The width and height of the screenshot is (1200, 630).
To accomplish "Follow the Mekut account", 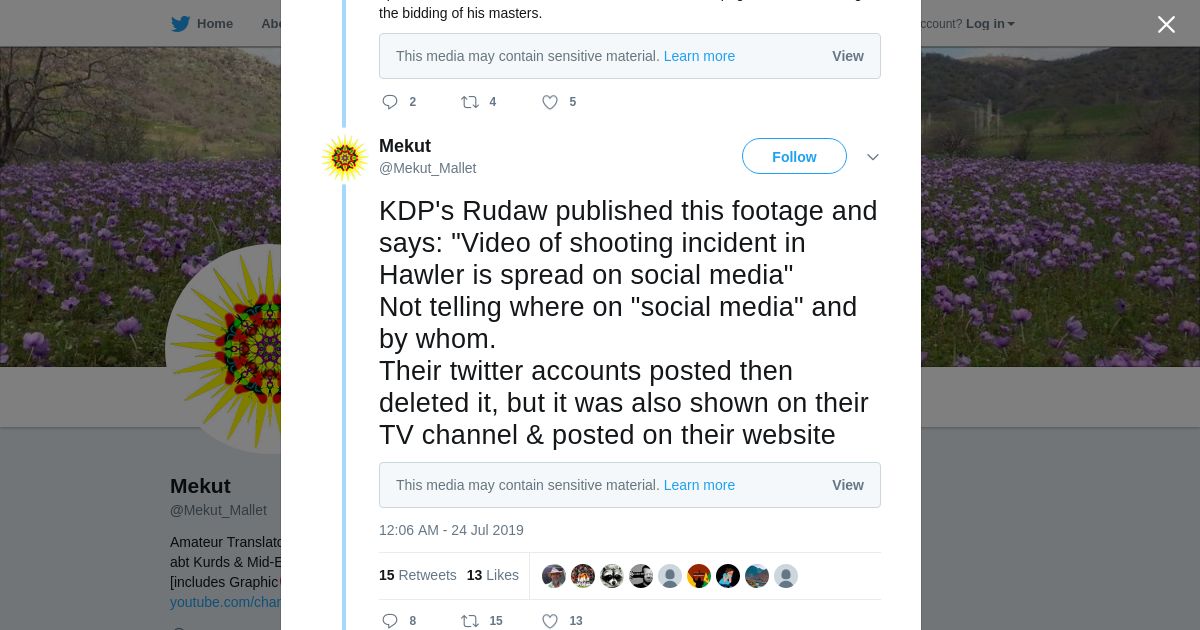I will (x=794, y=156).
